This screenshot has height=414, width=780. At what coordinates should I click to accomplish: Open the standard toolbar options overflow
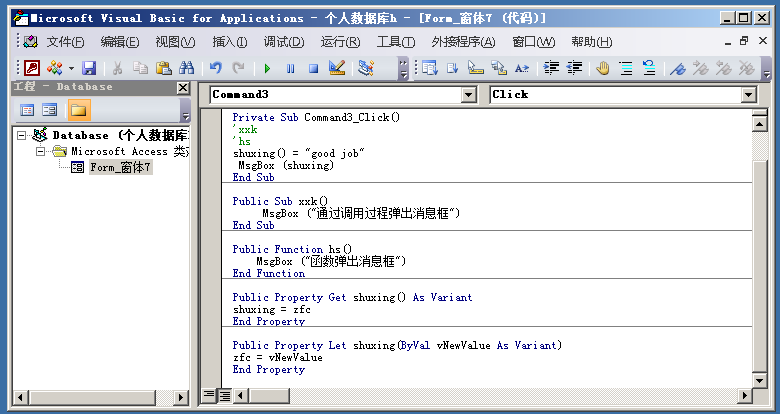[403, 68]
